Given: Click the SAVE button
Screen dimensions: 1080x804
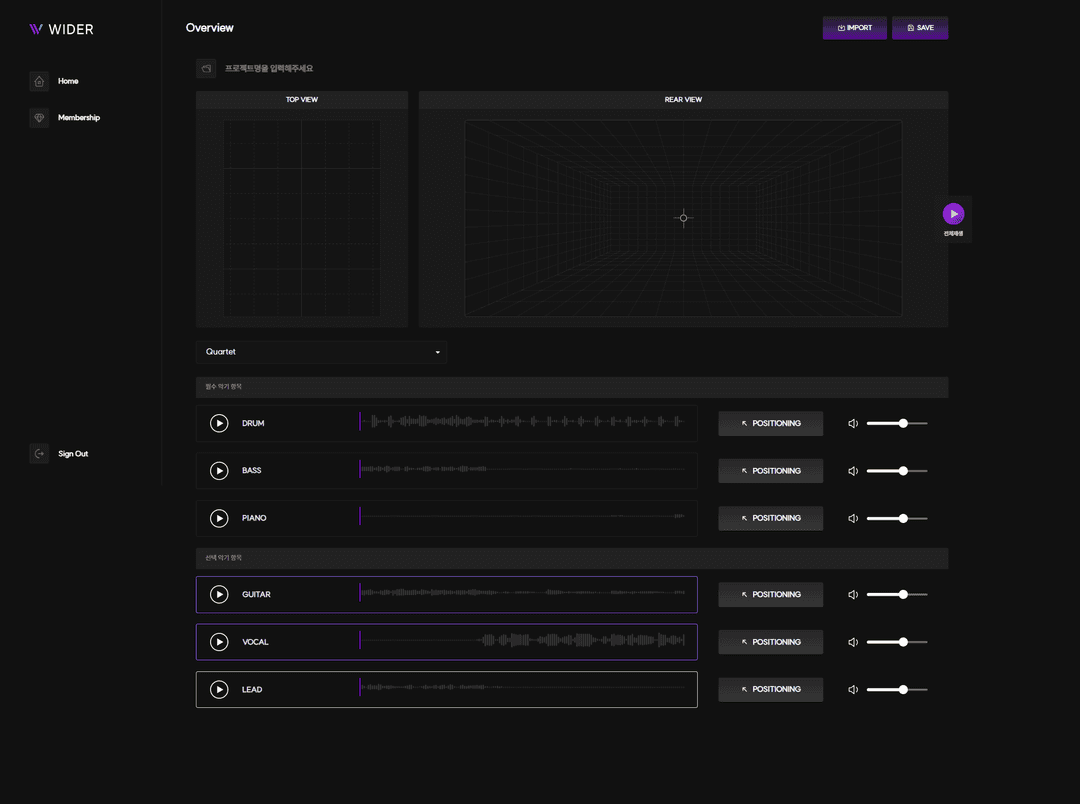Looking at the screenshot, I should click(x=919, y=28).
